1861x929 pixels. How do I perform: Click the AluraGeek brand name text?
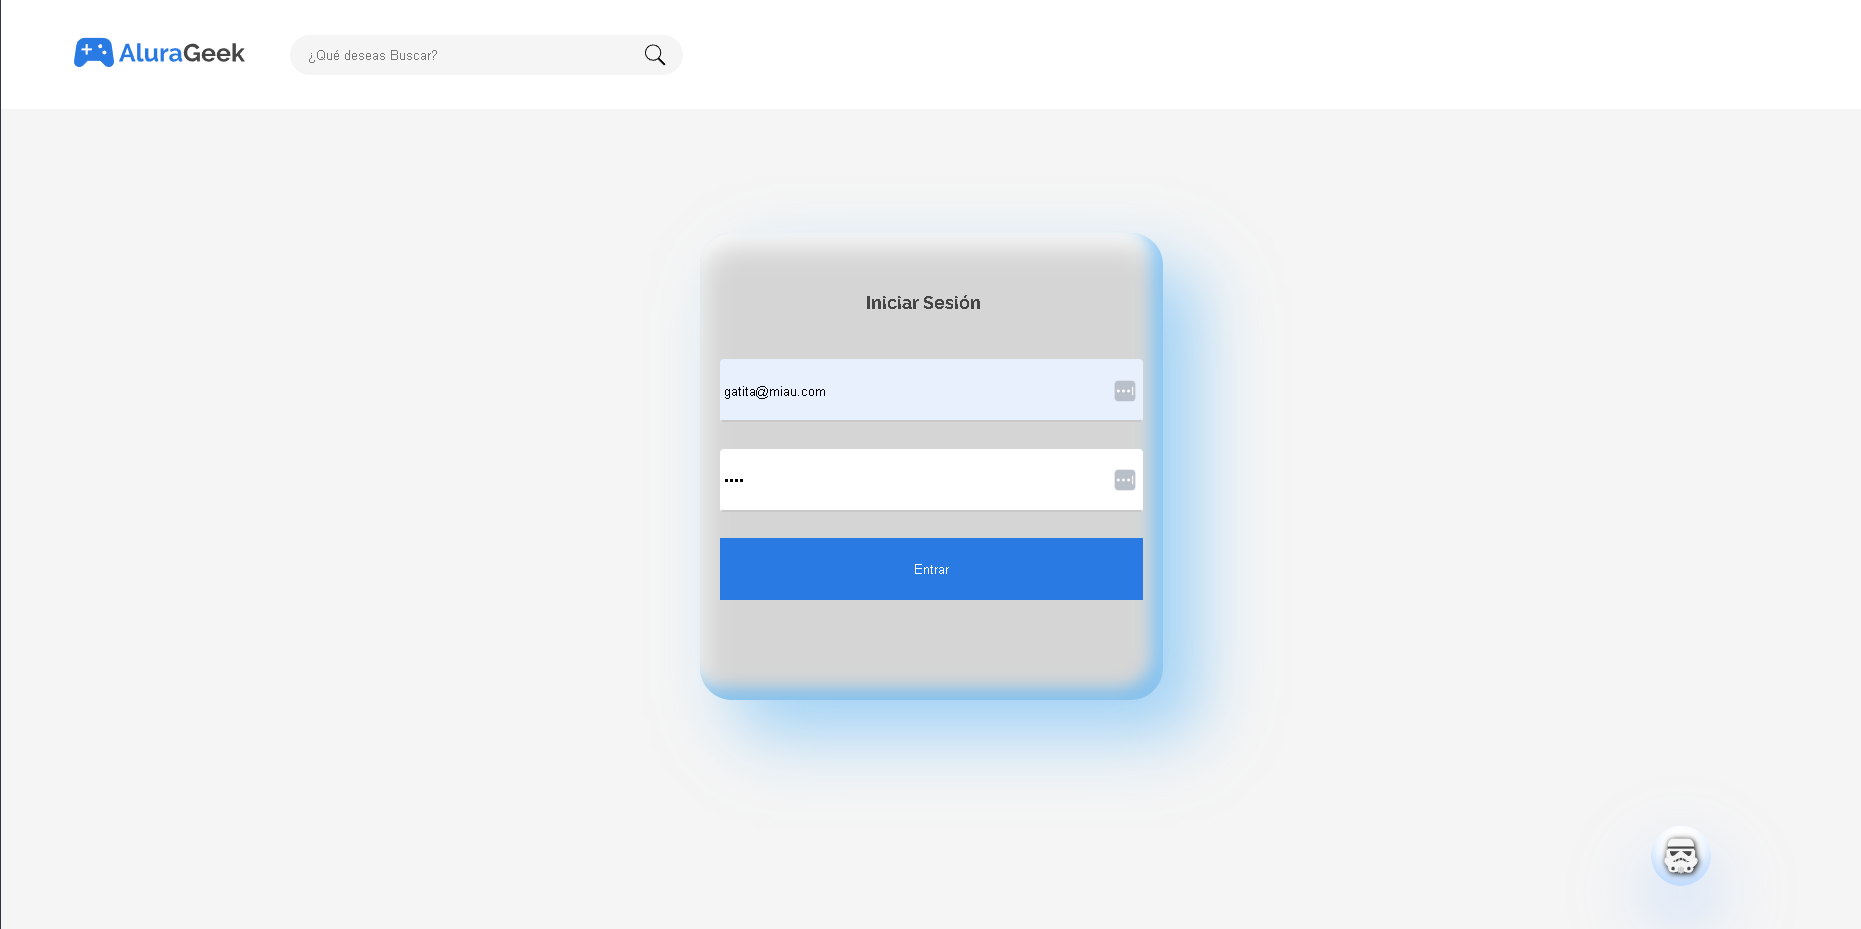pos(182,53)
